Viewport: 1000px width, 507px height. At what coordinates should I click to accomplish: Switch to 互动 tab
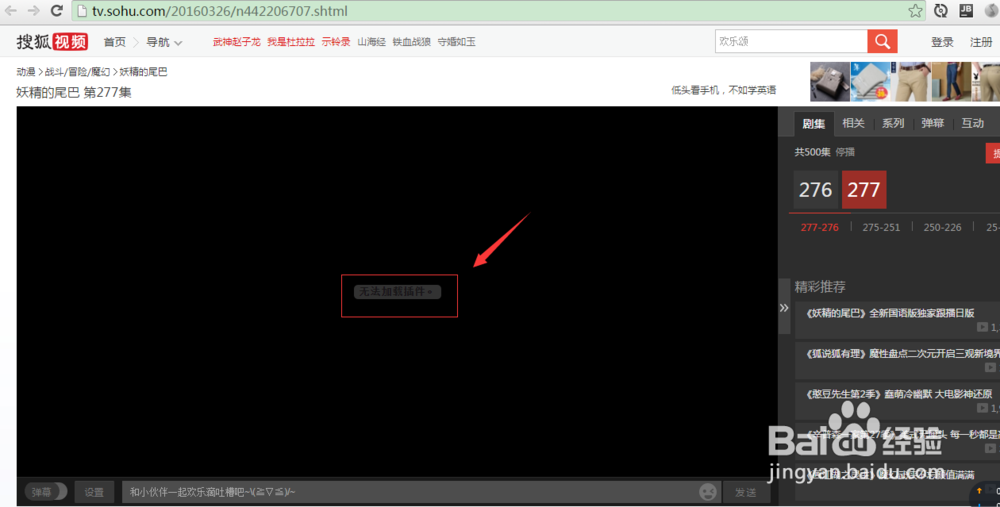[973, 124]
